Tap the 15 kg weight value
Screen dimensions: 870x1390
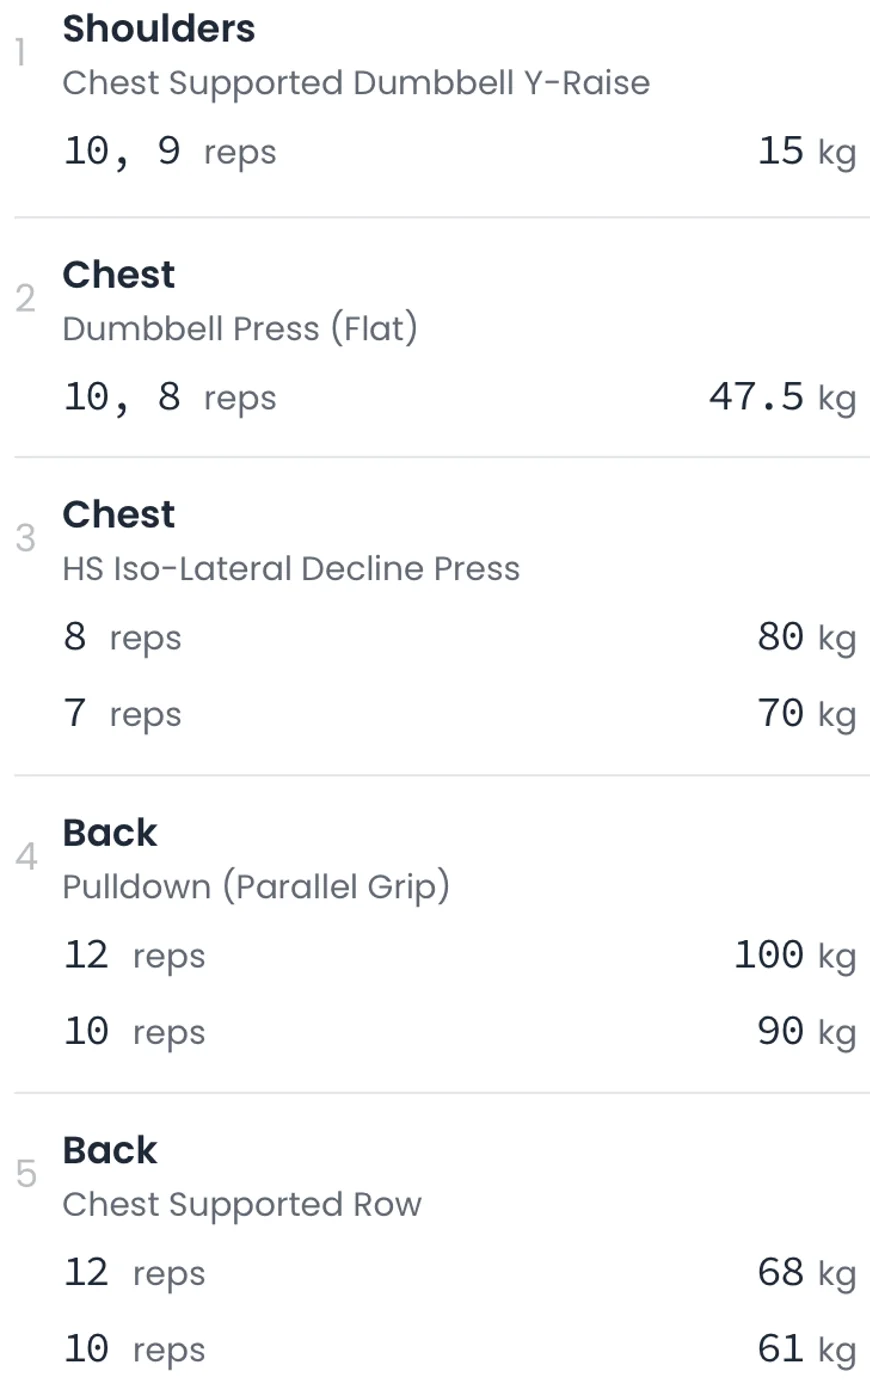click(806, 152)
